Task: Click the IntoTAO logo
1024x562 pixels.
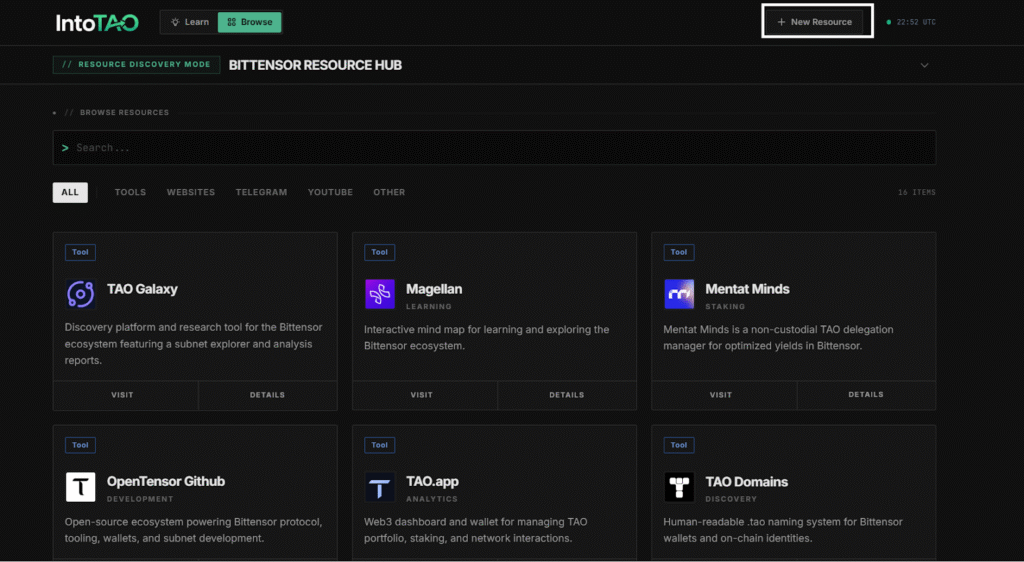Action: click(98, 22)
